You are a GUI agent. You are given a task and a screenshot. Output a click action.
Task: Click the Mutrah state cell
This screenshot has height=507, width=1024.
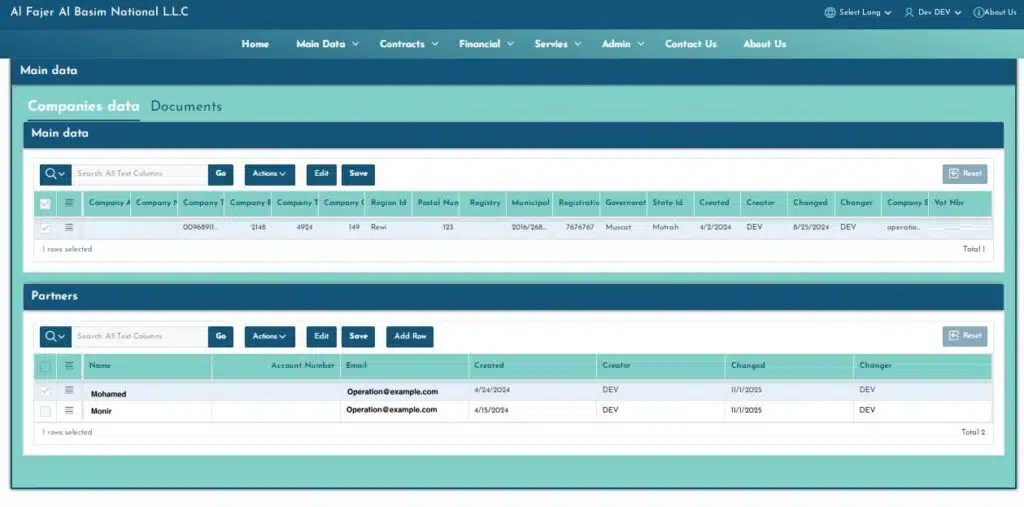tap(671, 227)
